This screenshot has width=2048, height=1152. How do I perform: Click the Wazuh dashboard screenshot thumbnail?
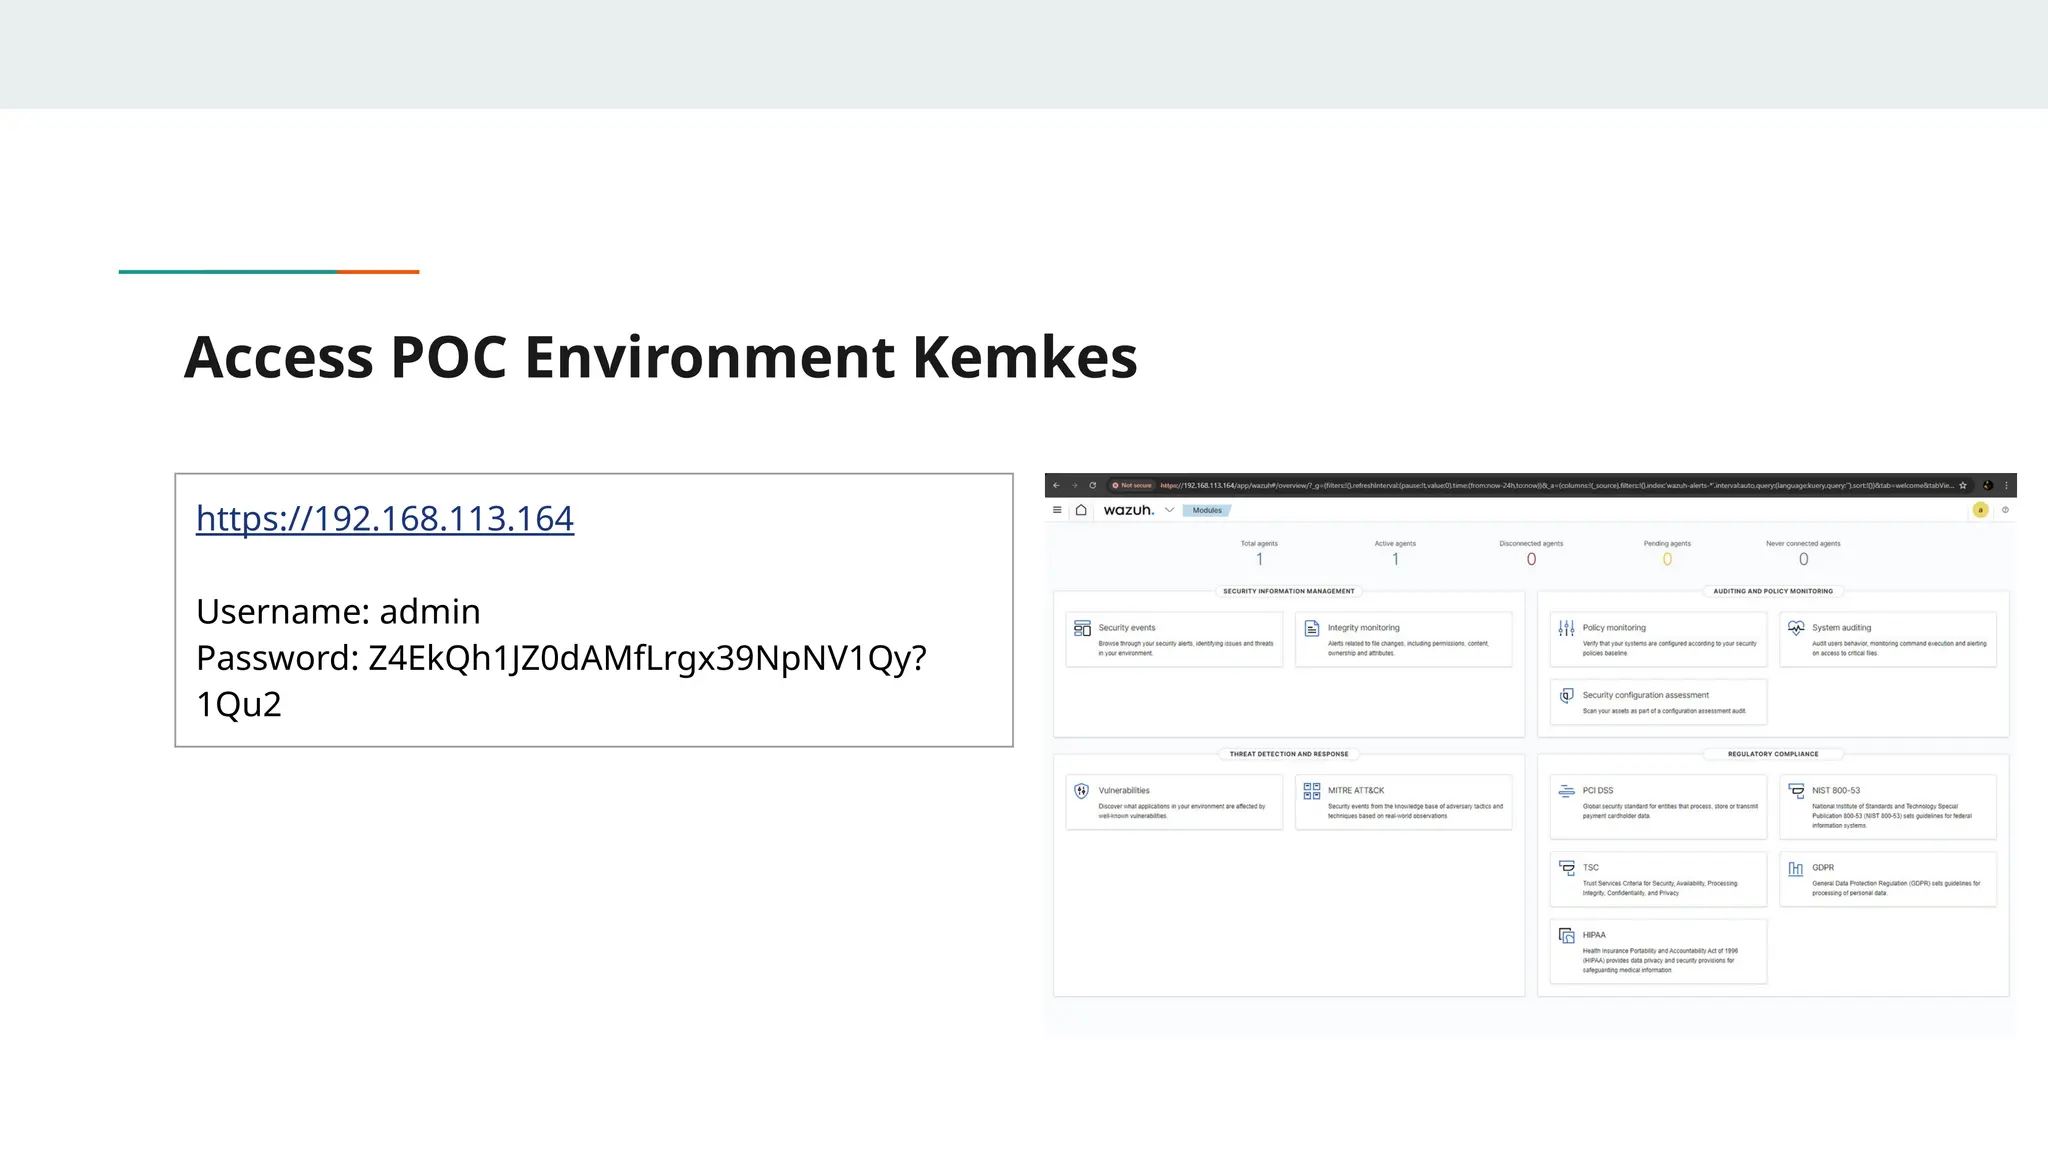[x=1530, y=754]
